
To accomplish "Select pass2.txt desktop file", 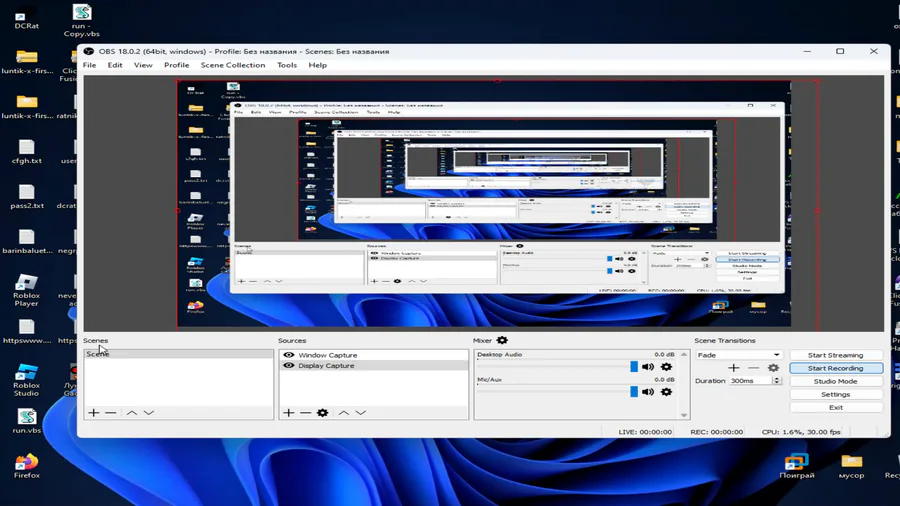I will pos(26,196).
